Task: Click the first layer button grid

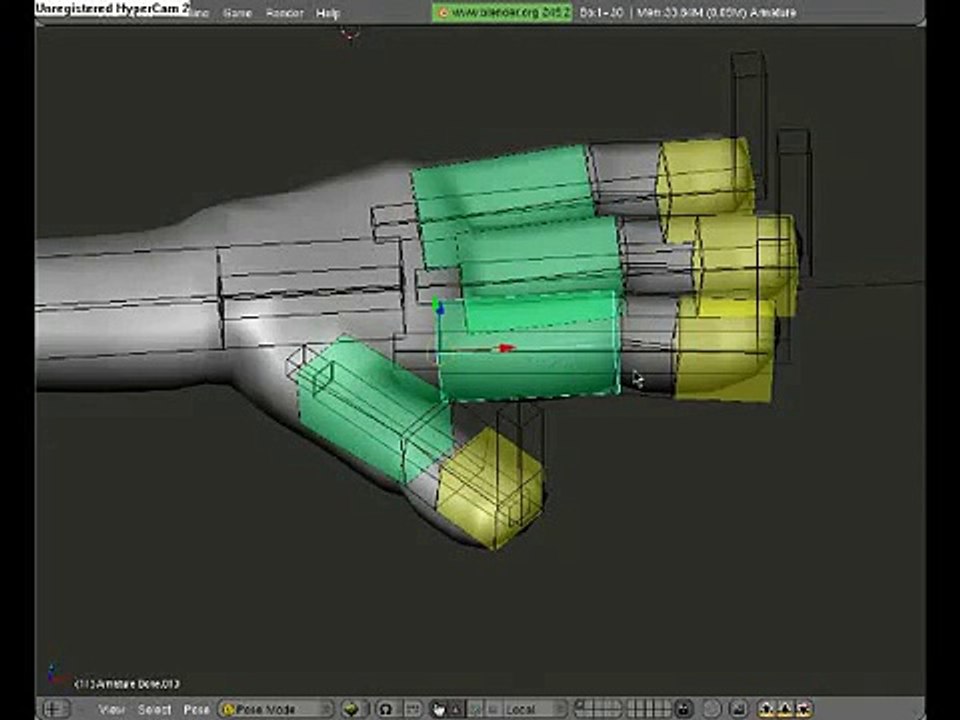Action: tap(598, 709)
